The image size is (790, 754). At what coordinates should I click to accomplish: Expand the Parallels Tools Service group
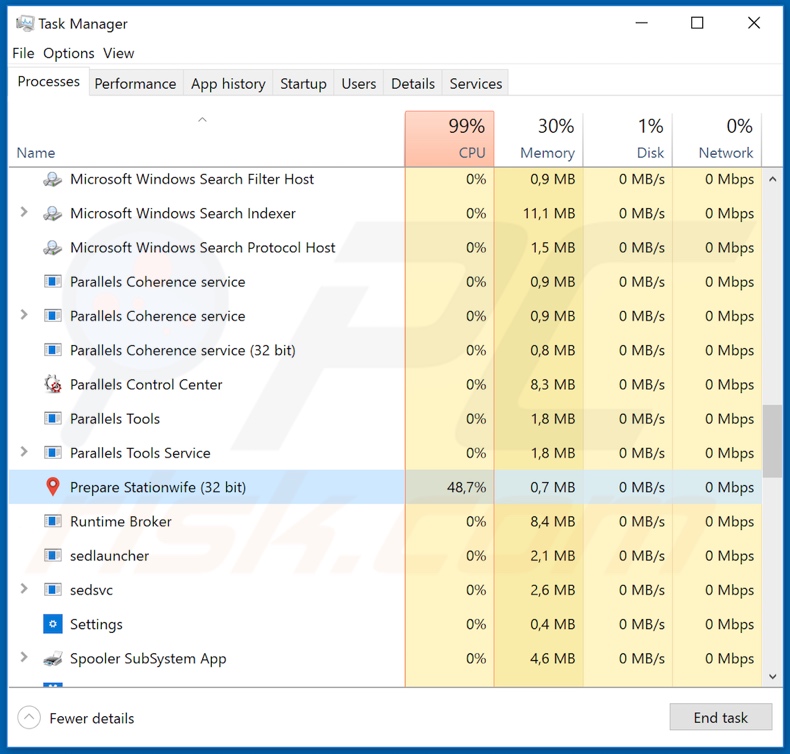[x=24, y=451]
